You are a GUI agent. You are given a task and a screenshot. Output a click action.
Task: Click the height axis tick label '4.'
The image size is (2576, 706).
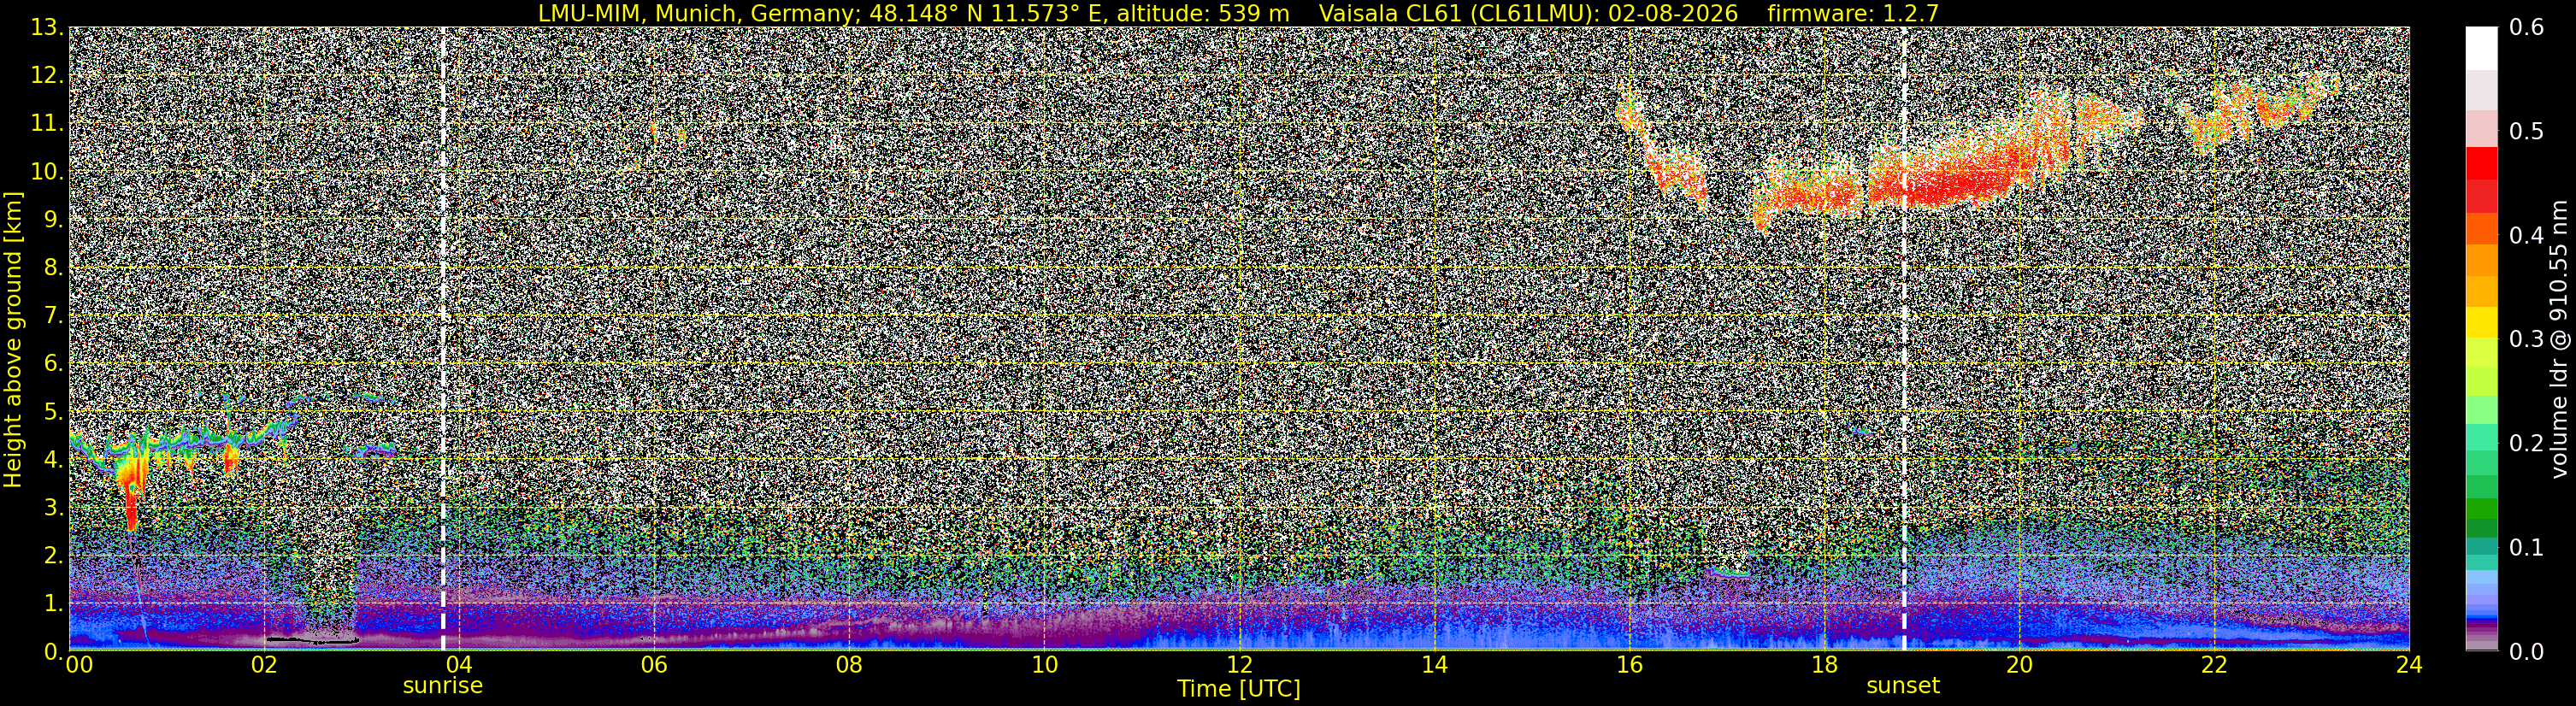(52, 459)
